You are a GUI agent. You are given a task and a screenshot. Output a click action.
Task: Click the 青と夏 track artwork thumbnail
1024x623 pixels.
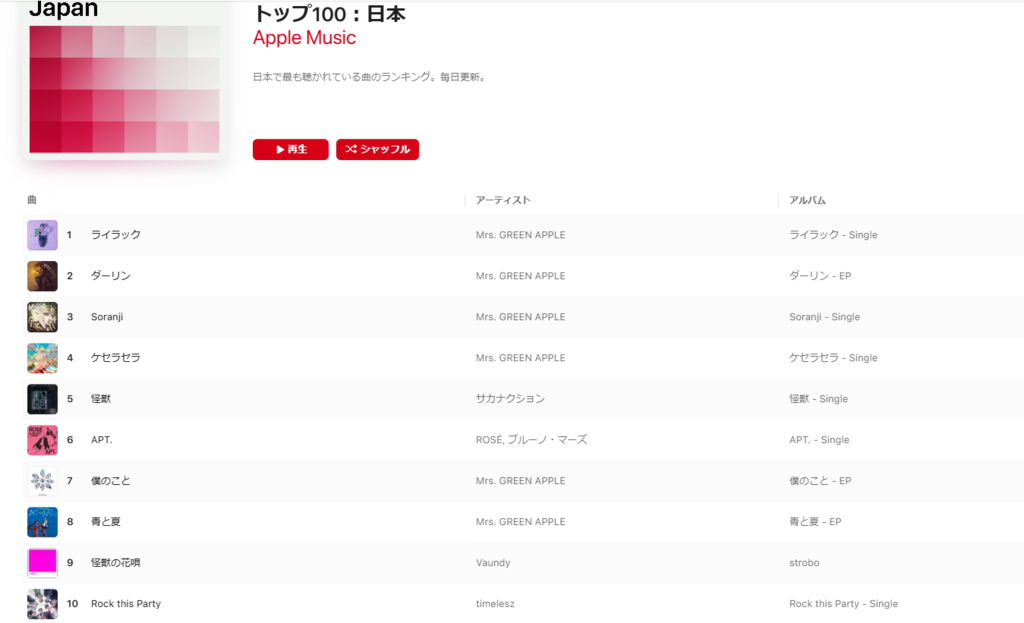coord(42,522)
